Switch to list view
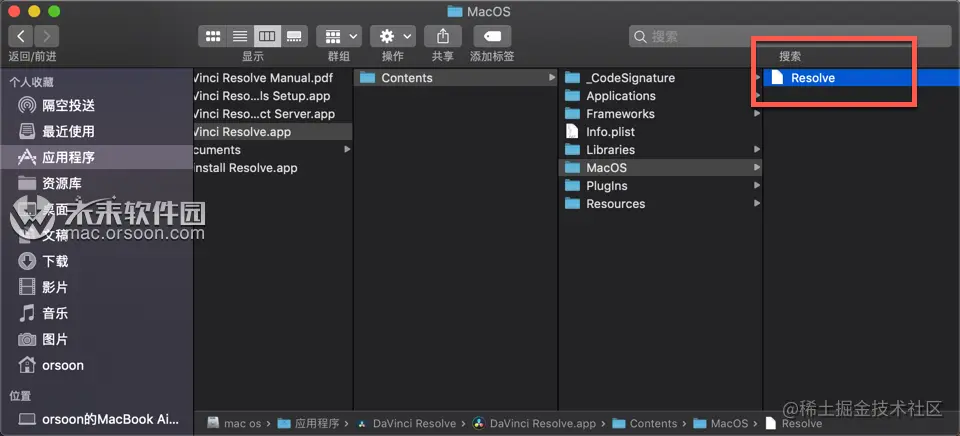 tap(240, 36)
